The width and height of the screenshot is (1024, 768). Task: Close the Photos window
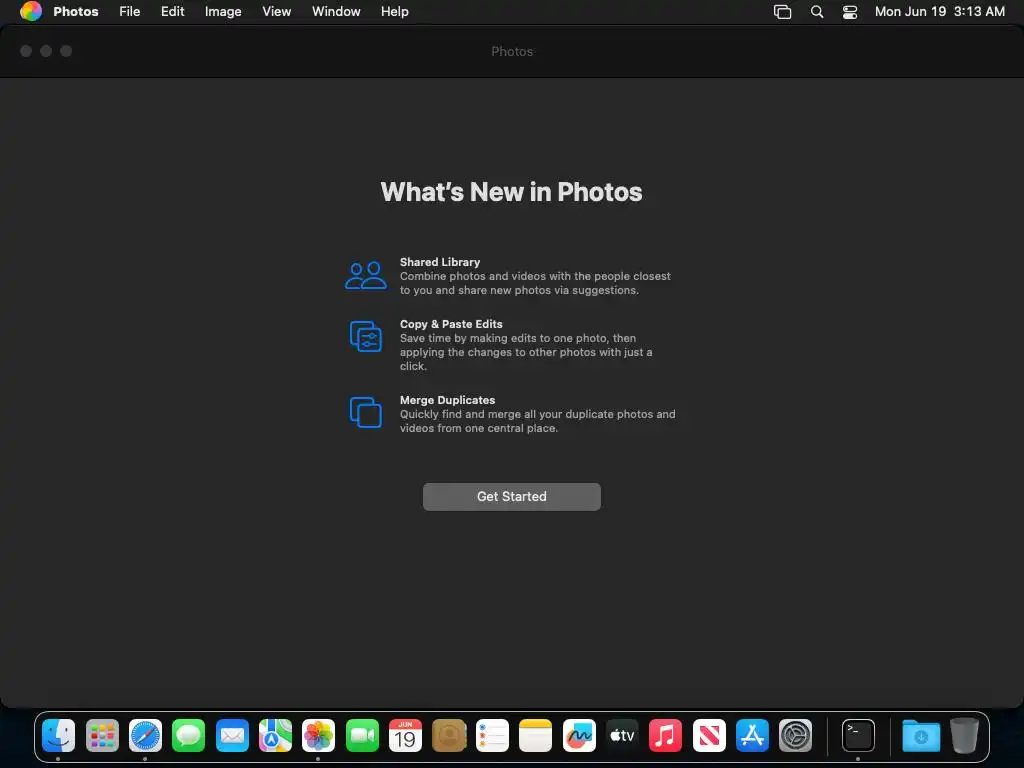point(26,51)
